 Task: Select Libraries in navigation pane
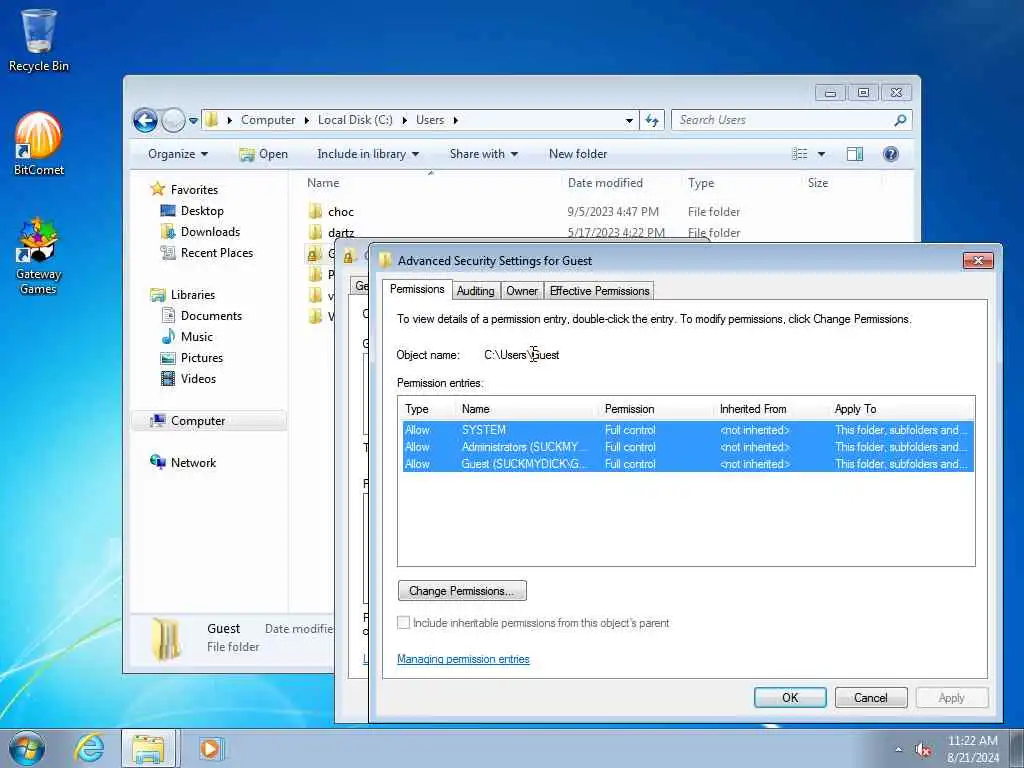[x=193, y=295]
